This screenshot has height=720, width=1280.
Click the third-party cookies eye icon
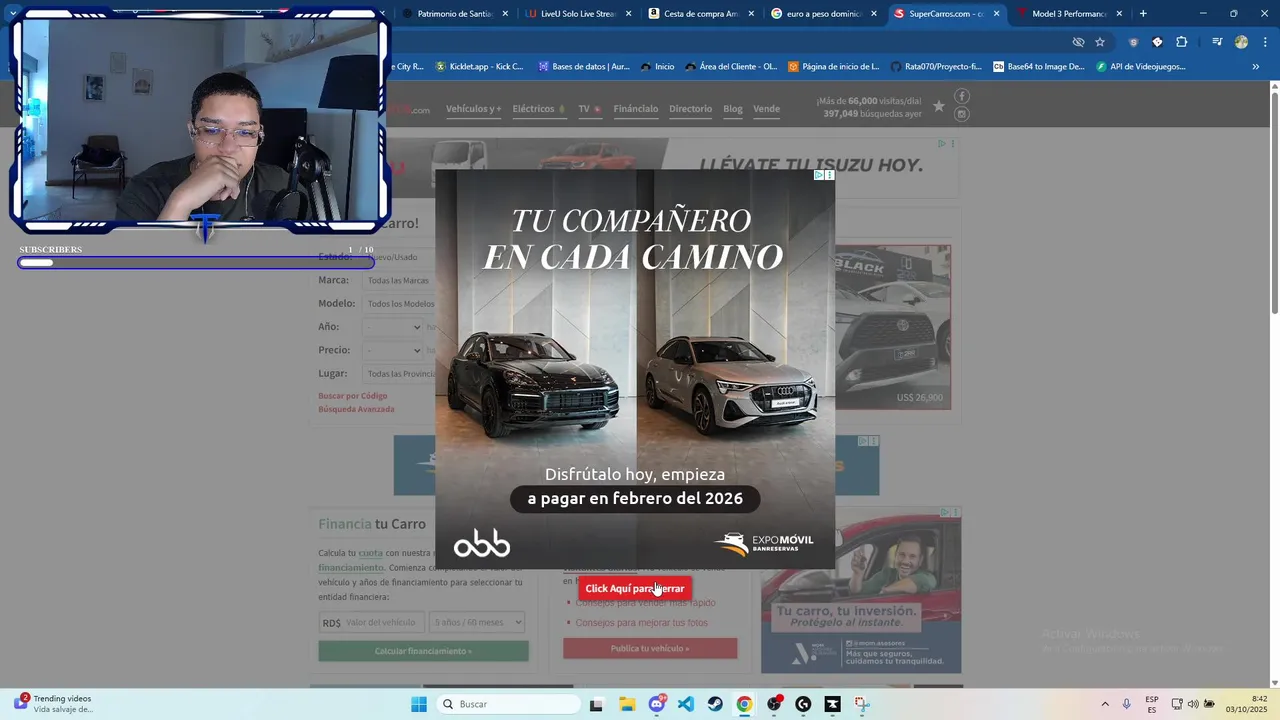coord(1078,42)
